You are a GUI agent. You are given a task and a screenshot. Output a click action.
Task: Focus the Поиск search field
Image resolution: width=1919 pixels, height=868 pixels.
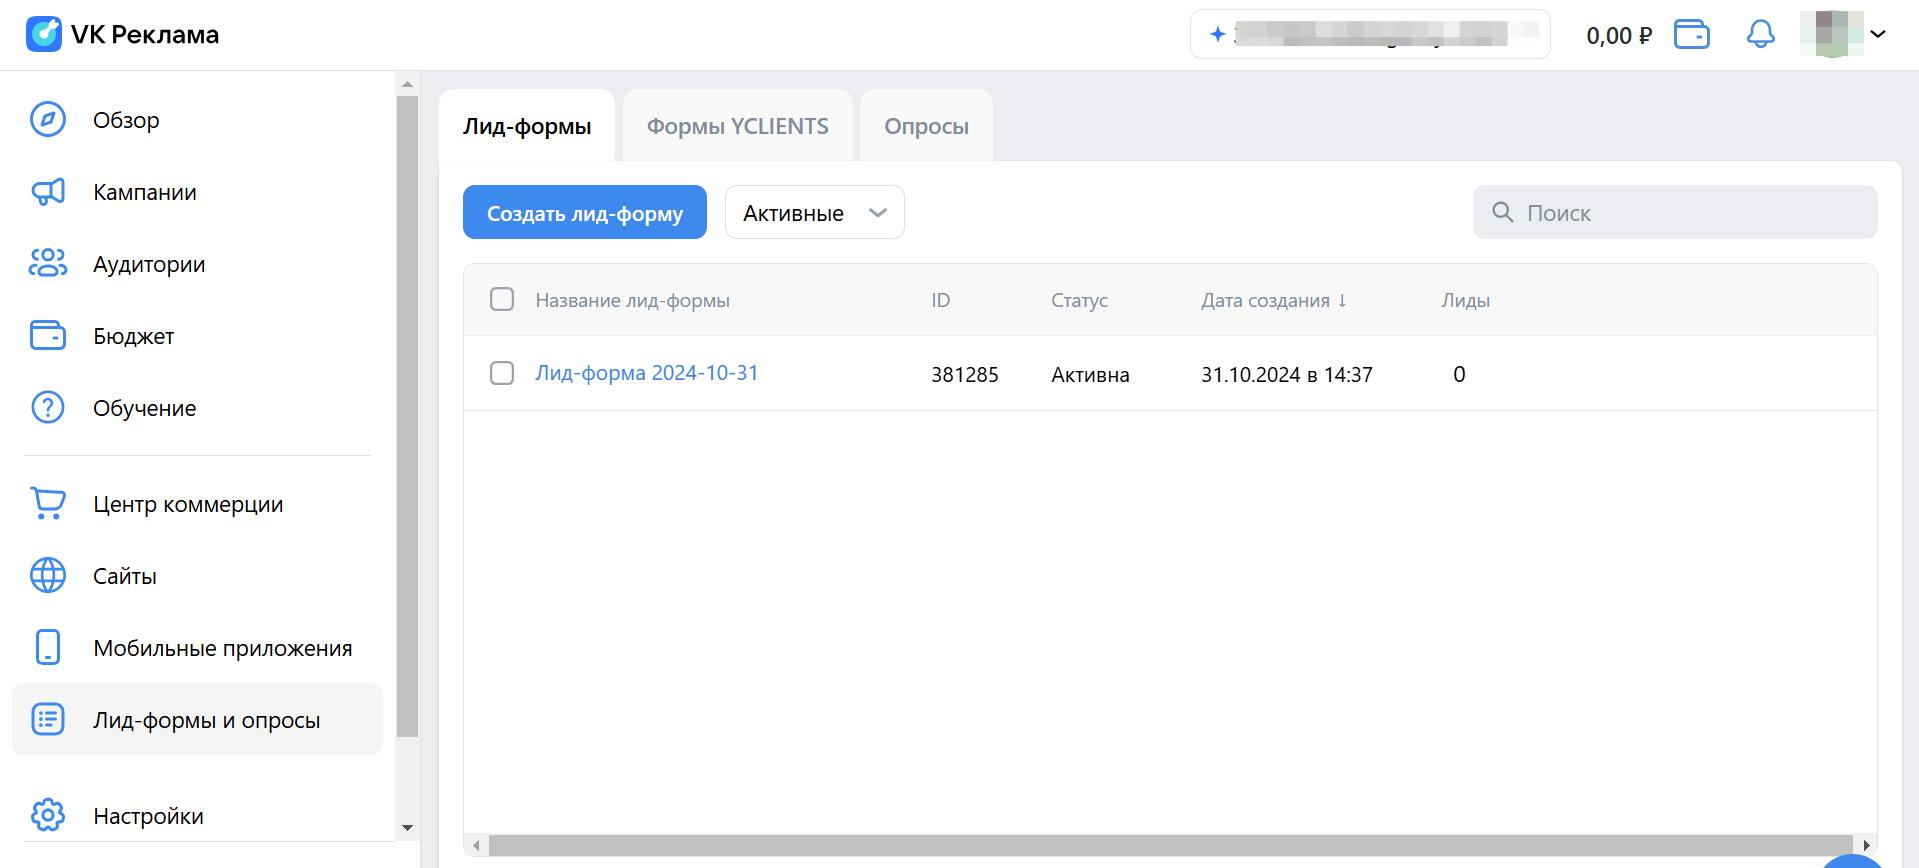click(x=1675, y=212)
